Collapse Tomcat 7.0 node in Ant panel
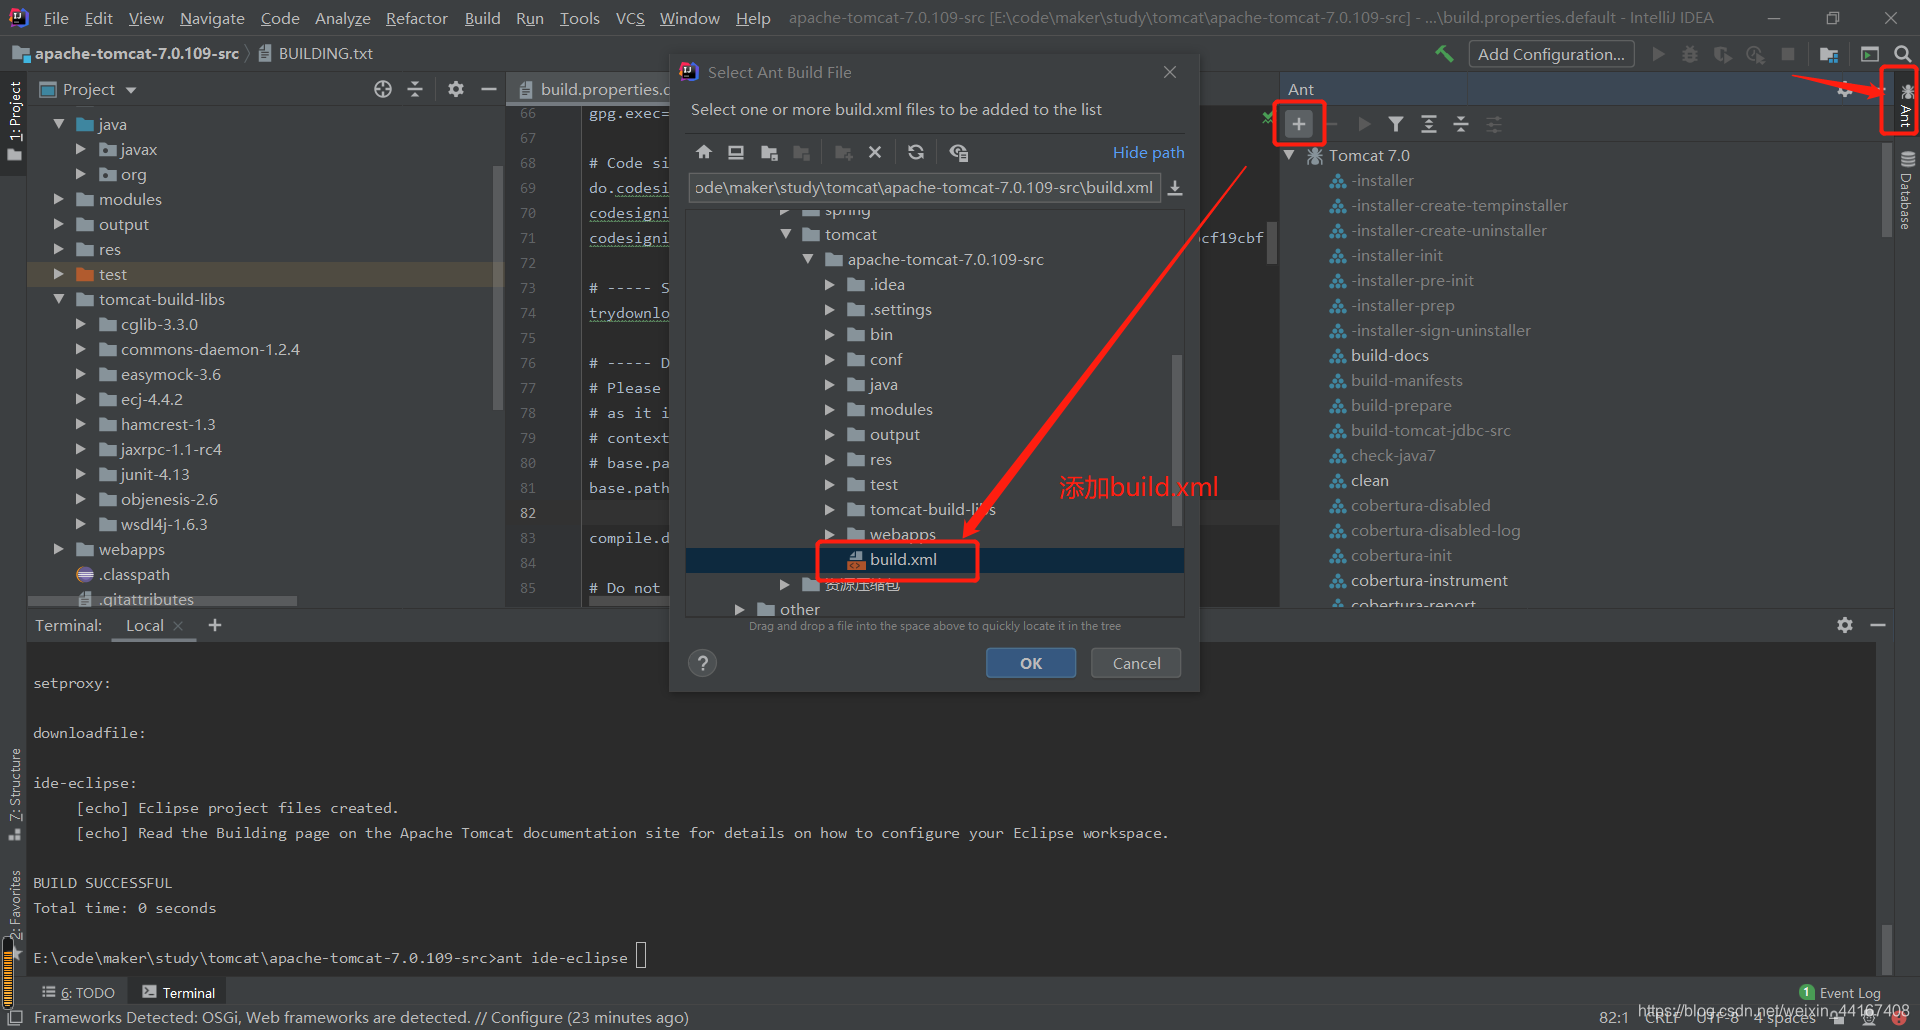The image size is (1920, 1030). pos(1289,155)
